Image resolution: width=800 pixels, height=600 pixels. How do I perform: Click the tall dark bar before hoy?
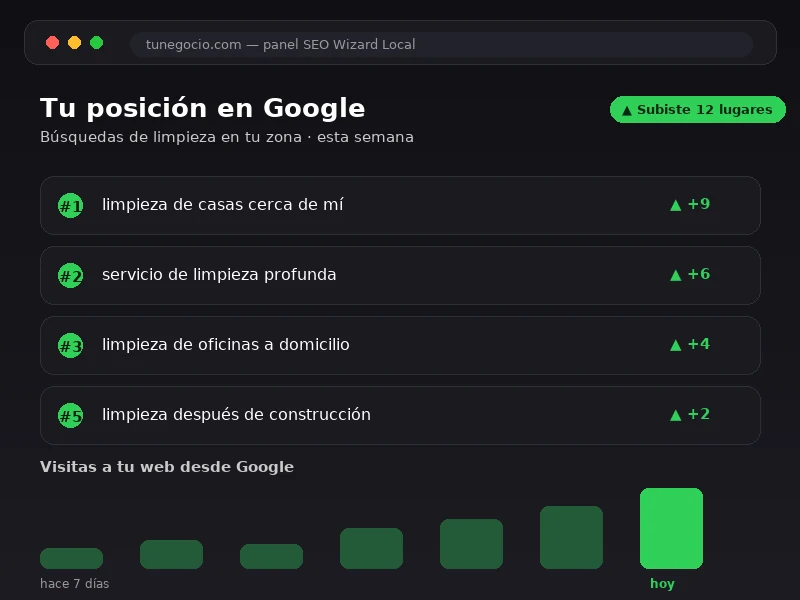pos(571,537)
